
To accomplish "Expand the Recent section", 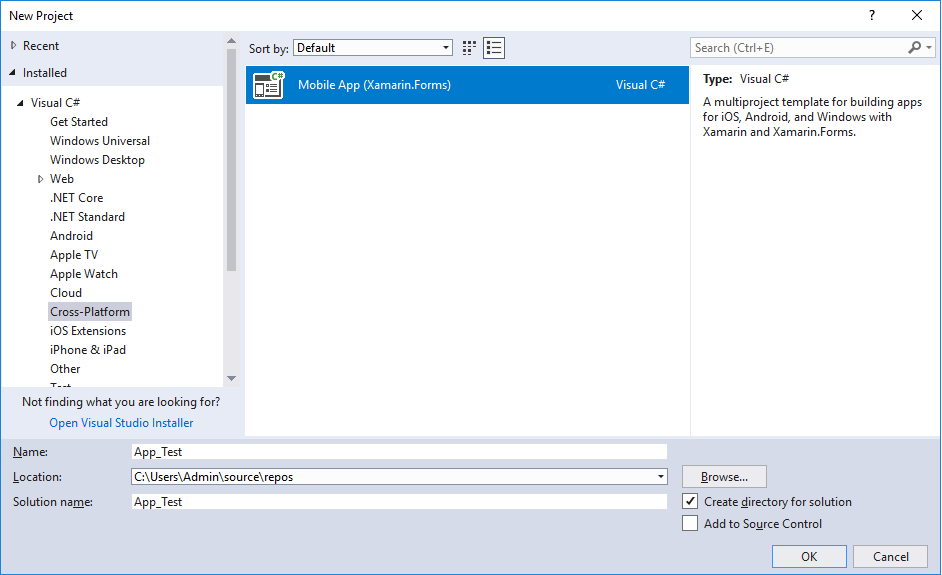I will pyautogui.click(x=13, y=45).
